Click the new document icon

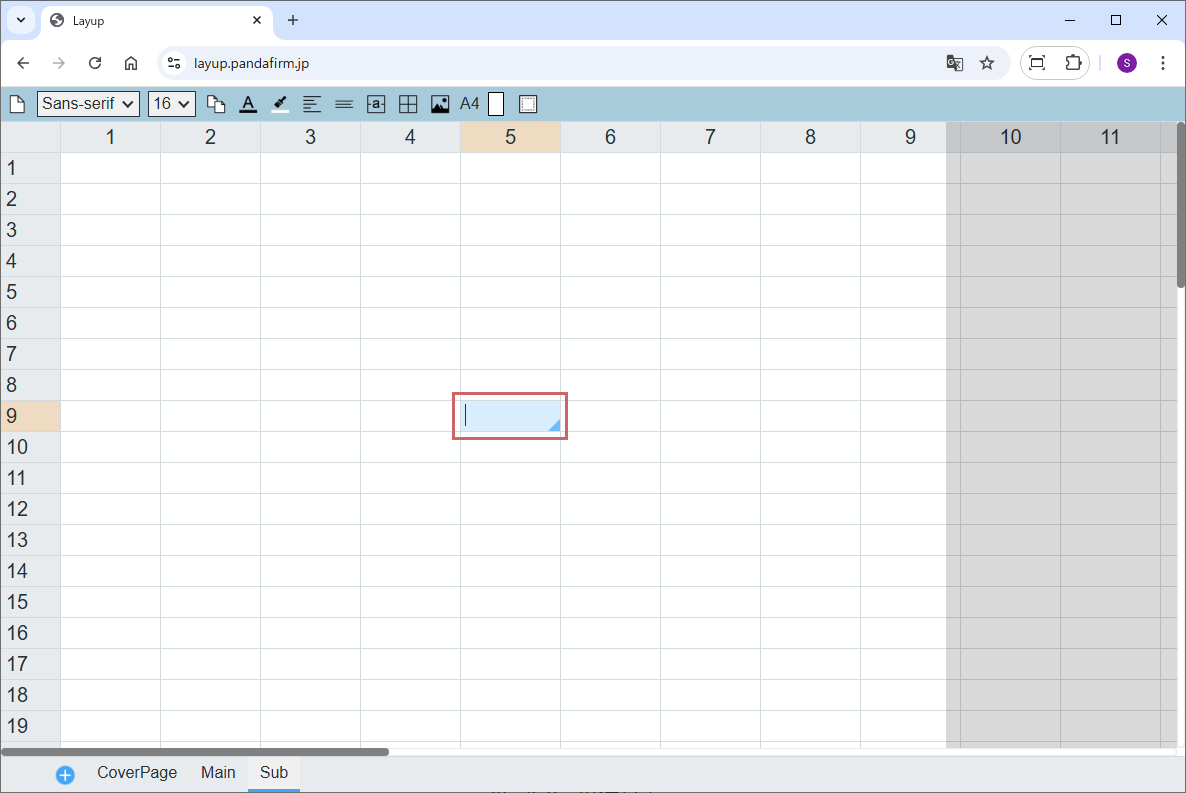17,104
